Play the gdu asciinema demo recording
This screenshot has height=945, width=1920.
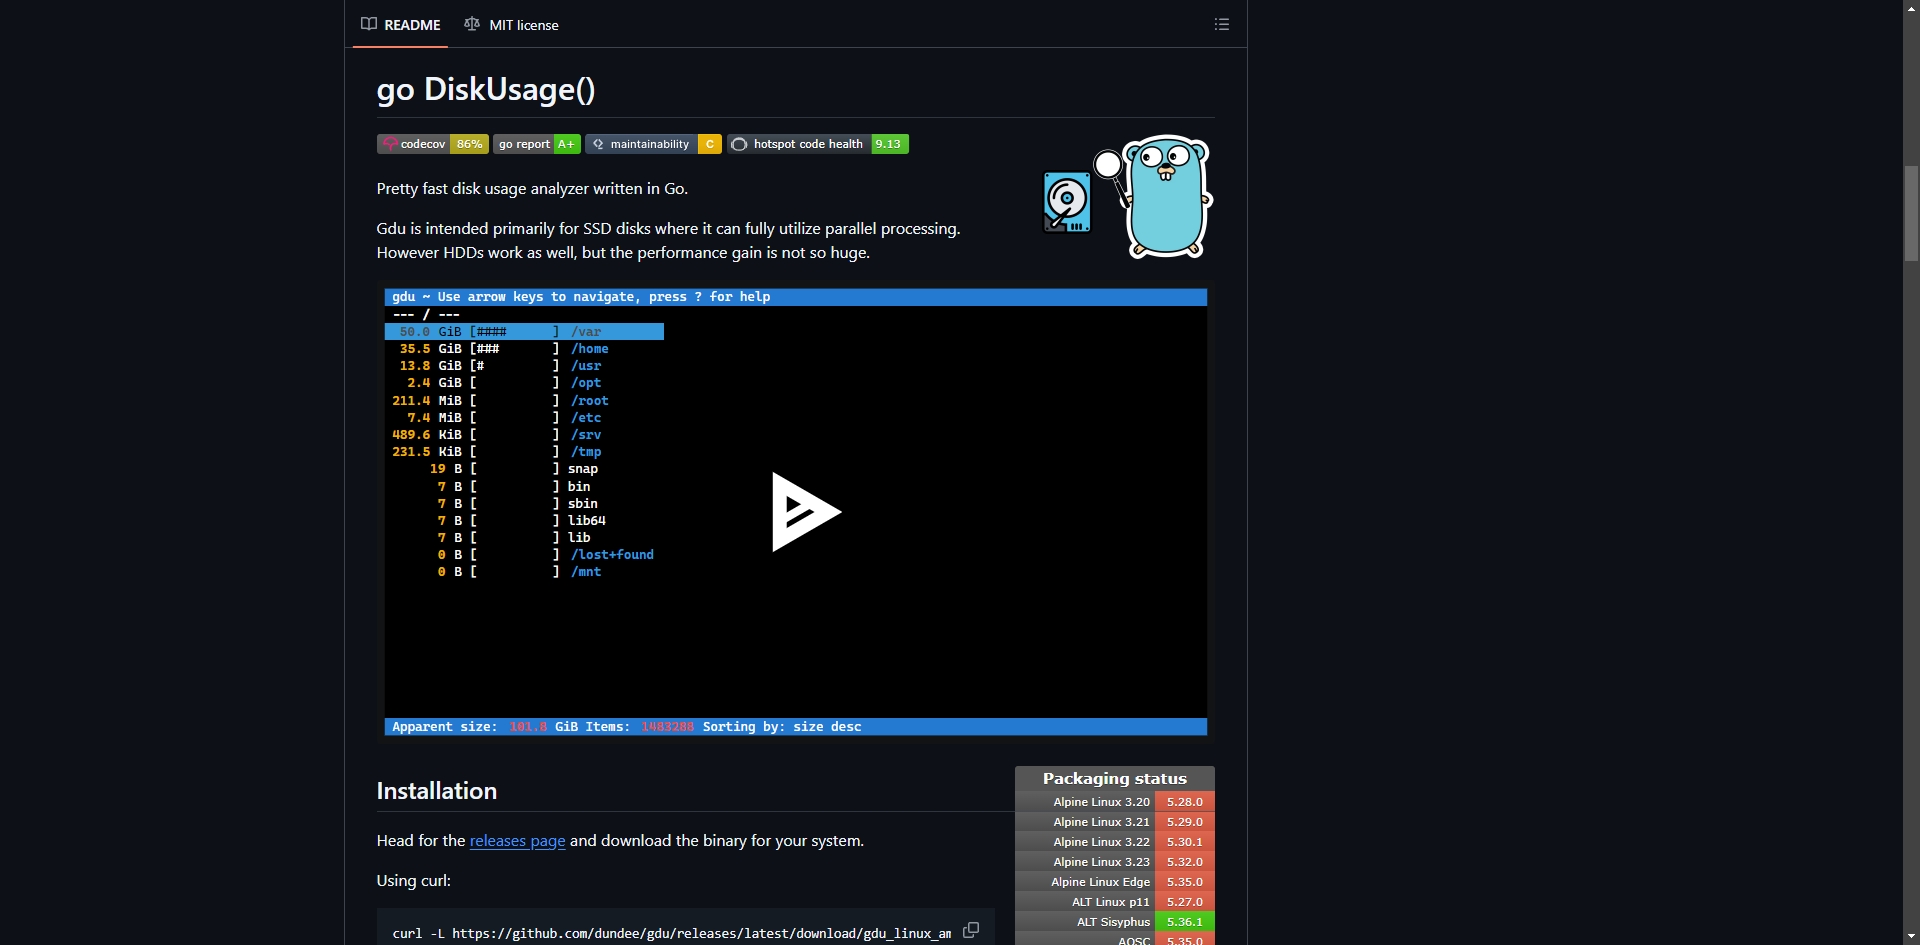click(805, 512)
